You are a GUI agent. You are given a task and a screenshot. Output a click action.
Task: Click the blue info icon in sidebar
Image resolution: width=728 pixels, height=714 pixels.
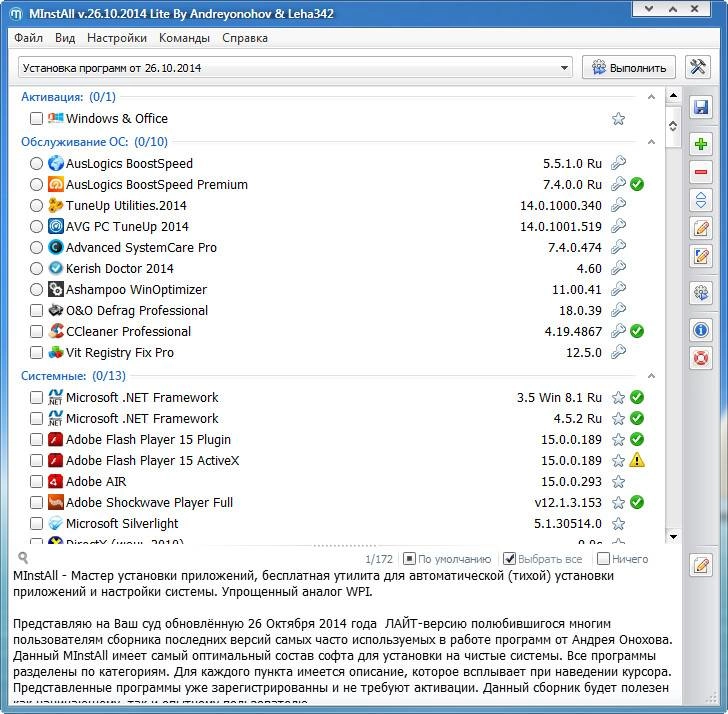click(701, 330)
